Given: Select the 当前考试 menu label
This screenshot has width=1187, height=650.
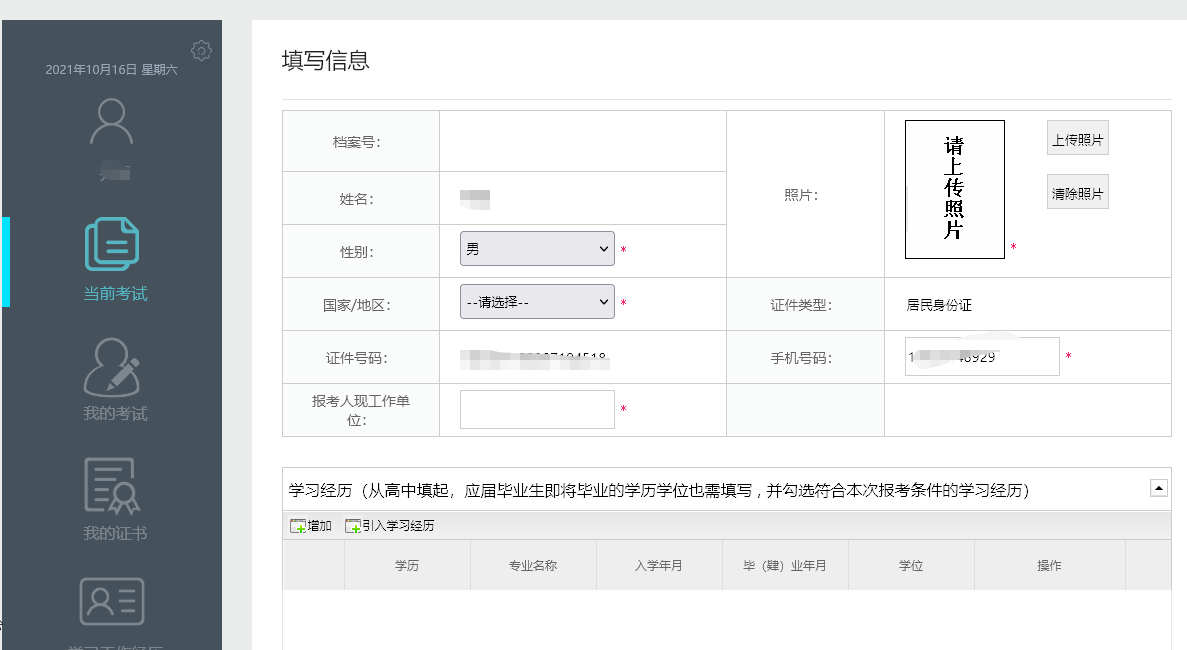Looking at the screenshot, I should point(115,294).
